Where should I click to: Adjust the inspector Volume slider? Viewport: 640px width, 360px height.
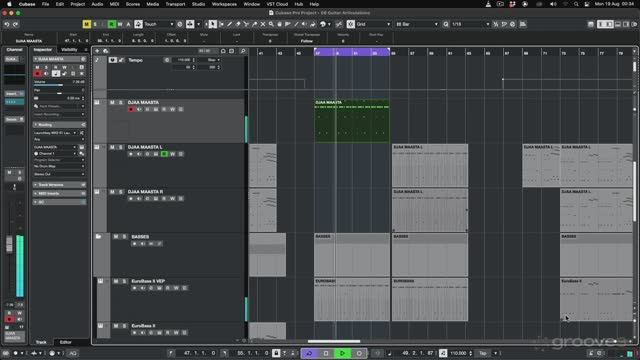pyautogui.click(x=59, y=84)
